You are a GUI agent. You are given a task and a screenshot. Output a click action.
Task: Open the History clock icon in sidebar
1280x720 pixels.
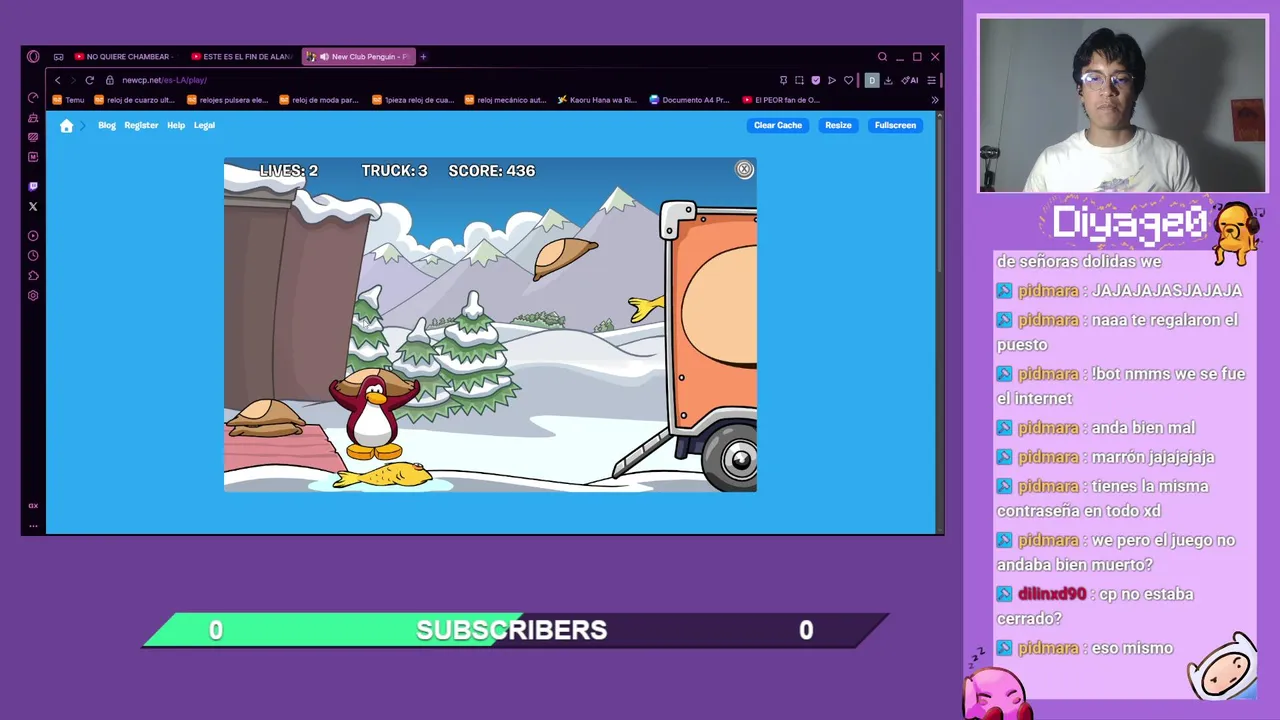coord(33,256)
